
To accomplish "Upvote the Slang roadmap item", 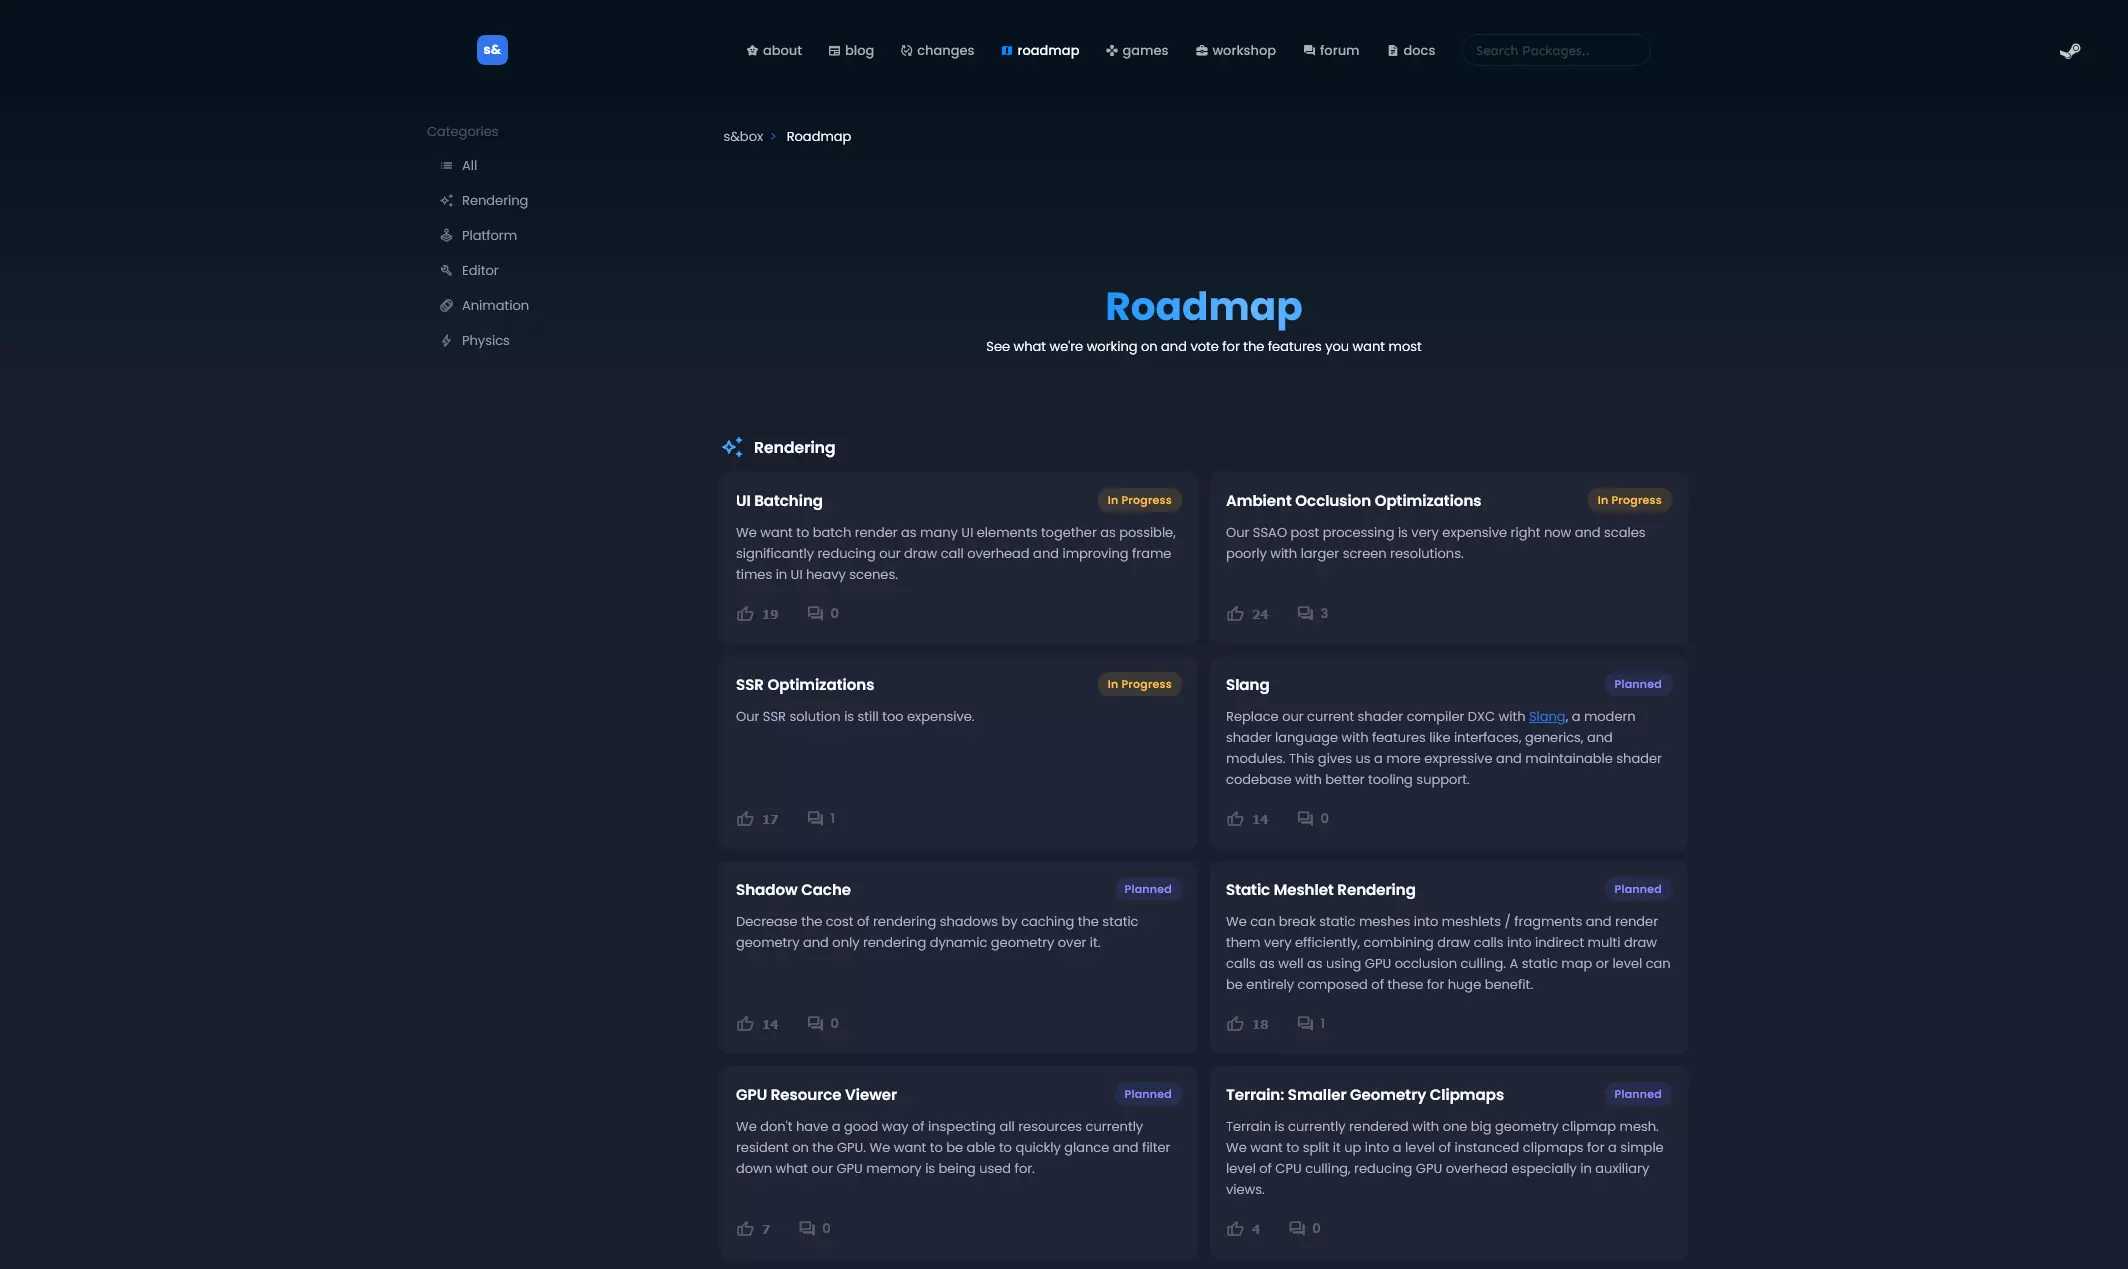I will [x=1236, y=819].
